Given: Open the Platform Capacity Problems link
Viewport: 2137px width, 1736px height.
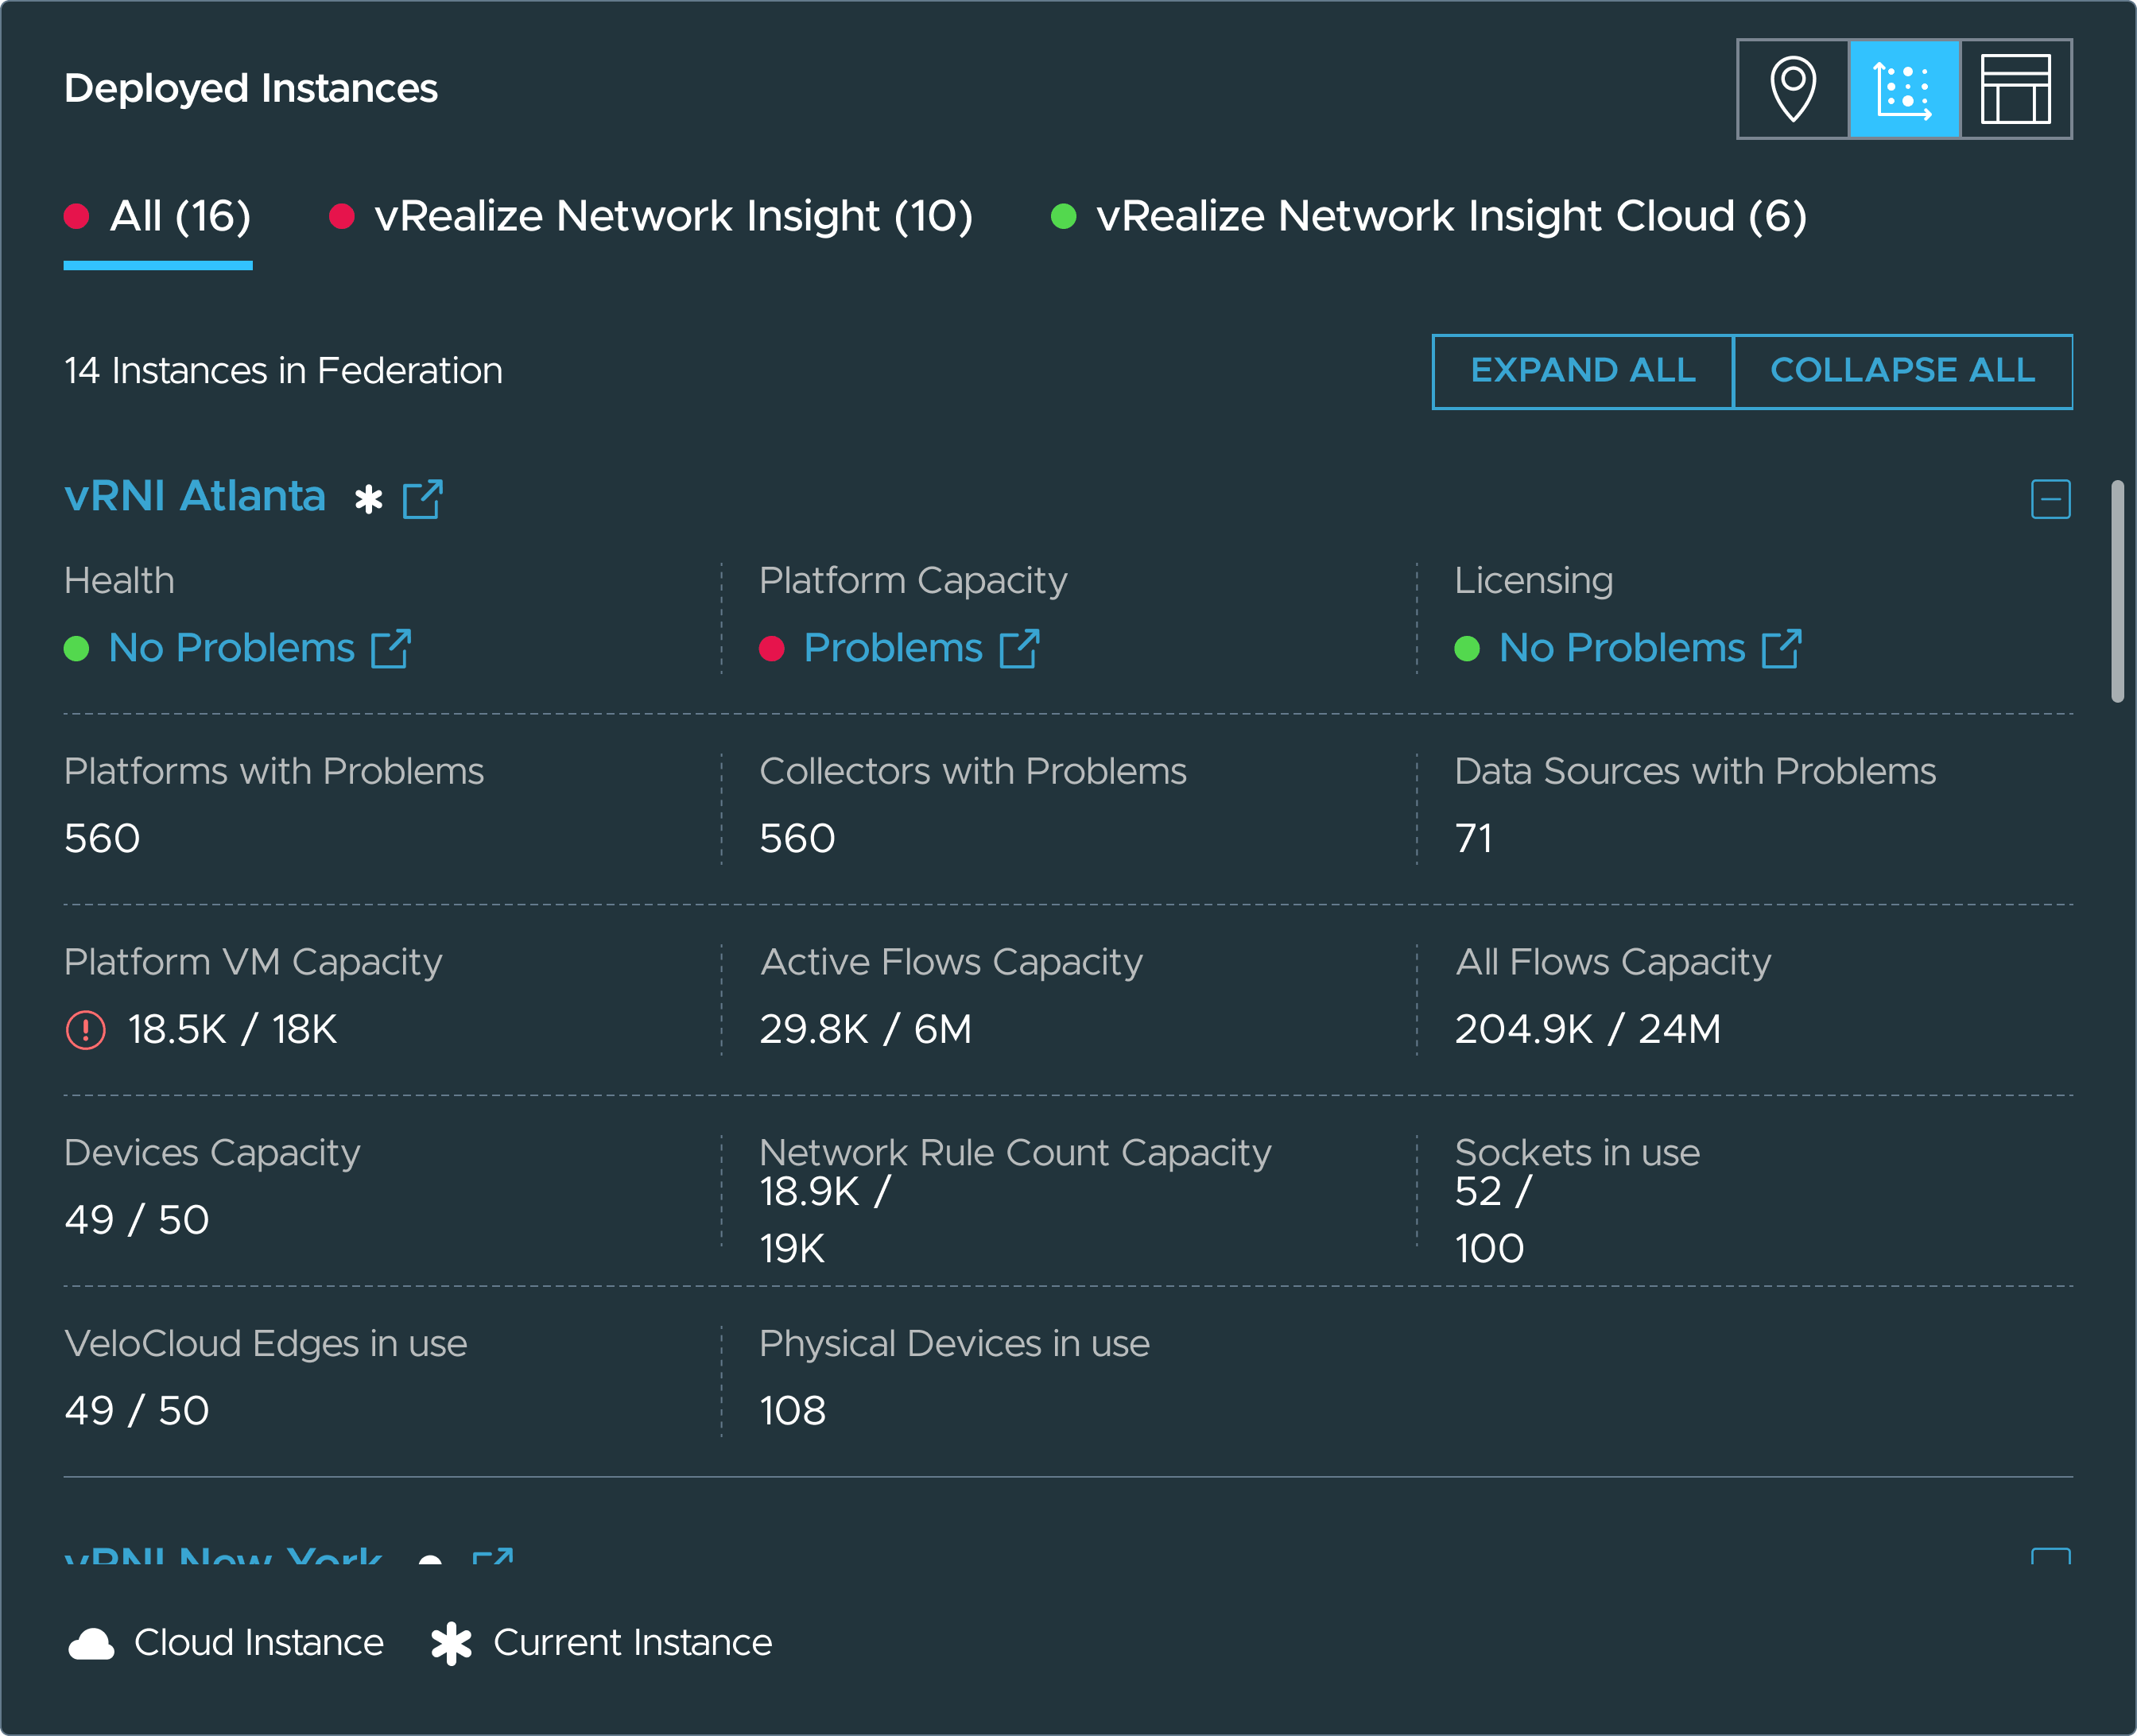Looking at the screenshot, I should tap(893, 648).
